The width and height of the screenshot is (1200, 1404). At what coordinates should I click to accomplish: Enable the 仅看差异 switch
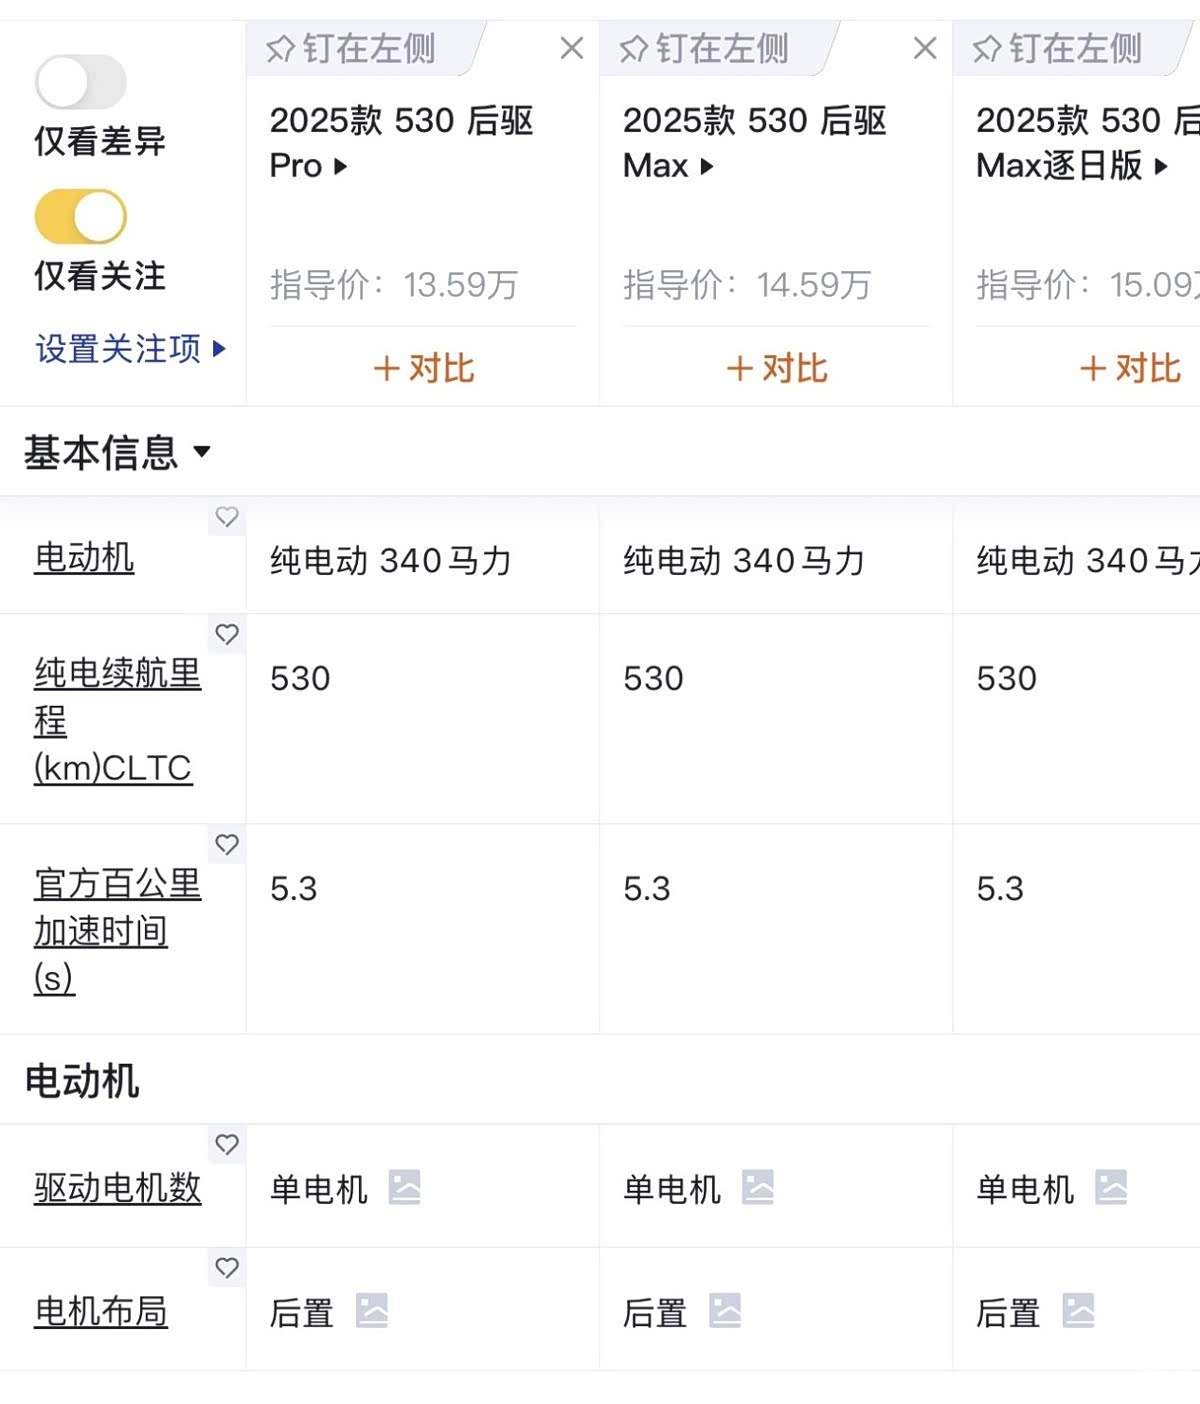pyautogui.click(x=80, y=82)
